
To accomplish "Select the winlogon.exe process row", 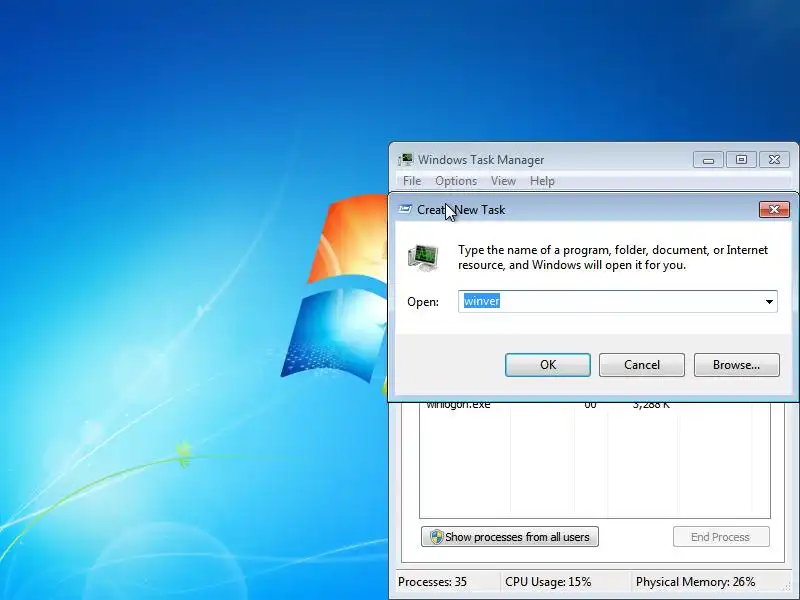I will tap(594, 405).
